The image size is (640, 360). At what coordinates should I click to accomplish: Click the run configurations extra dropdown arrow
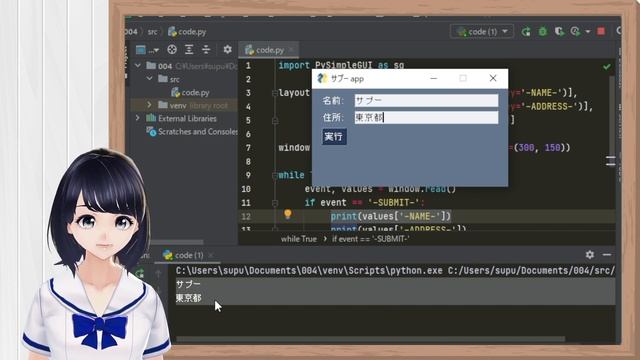click(588, 31)
